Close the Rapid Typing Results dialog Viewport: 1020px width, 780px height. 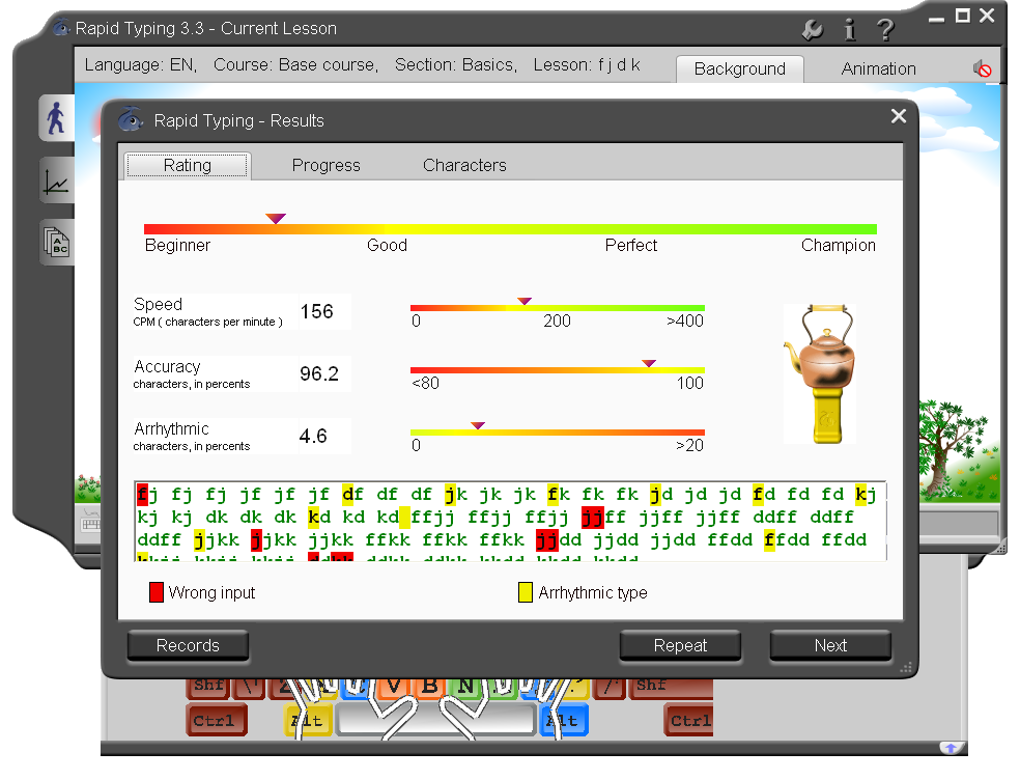[898, 116]
